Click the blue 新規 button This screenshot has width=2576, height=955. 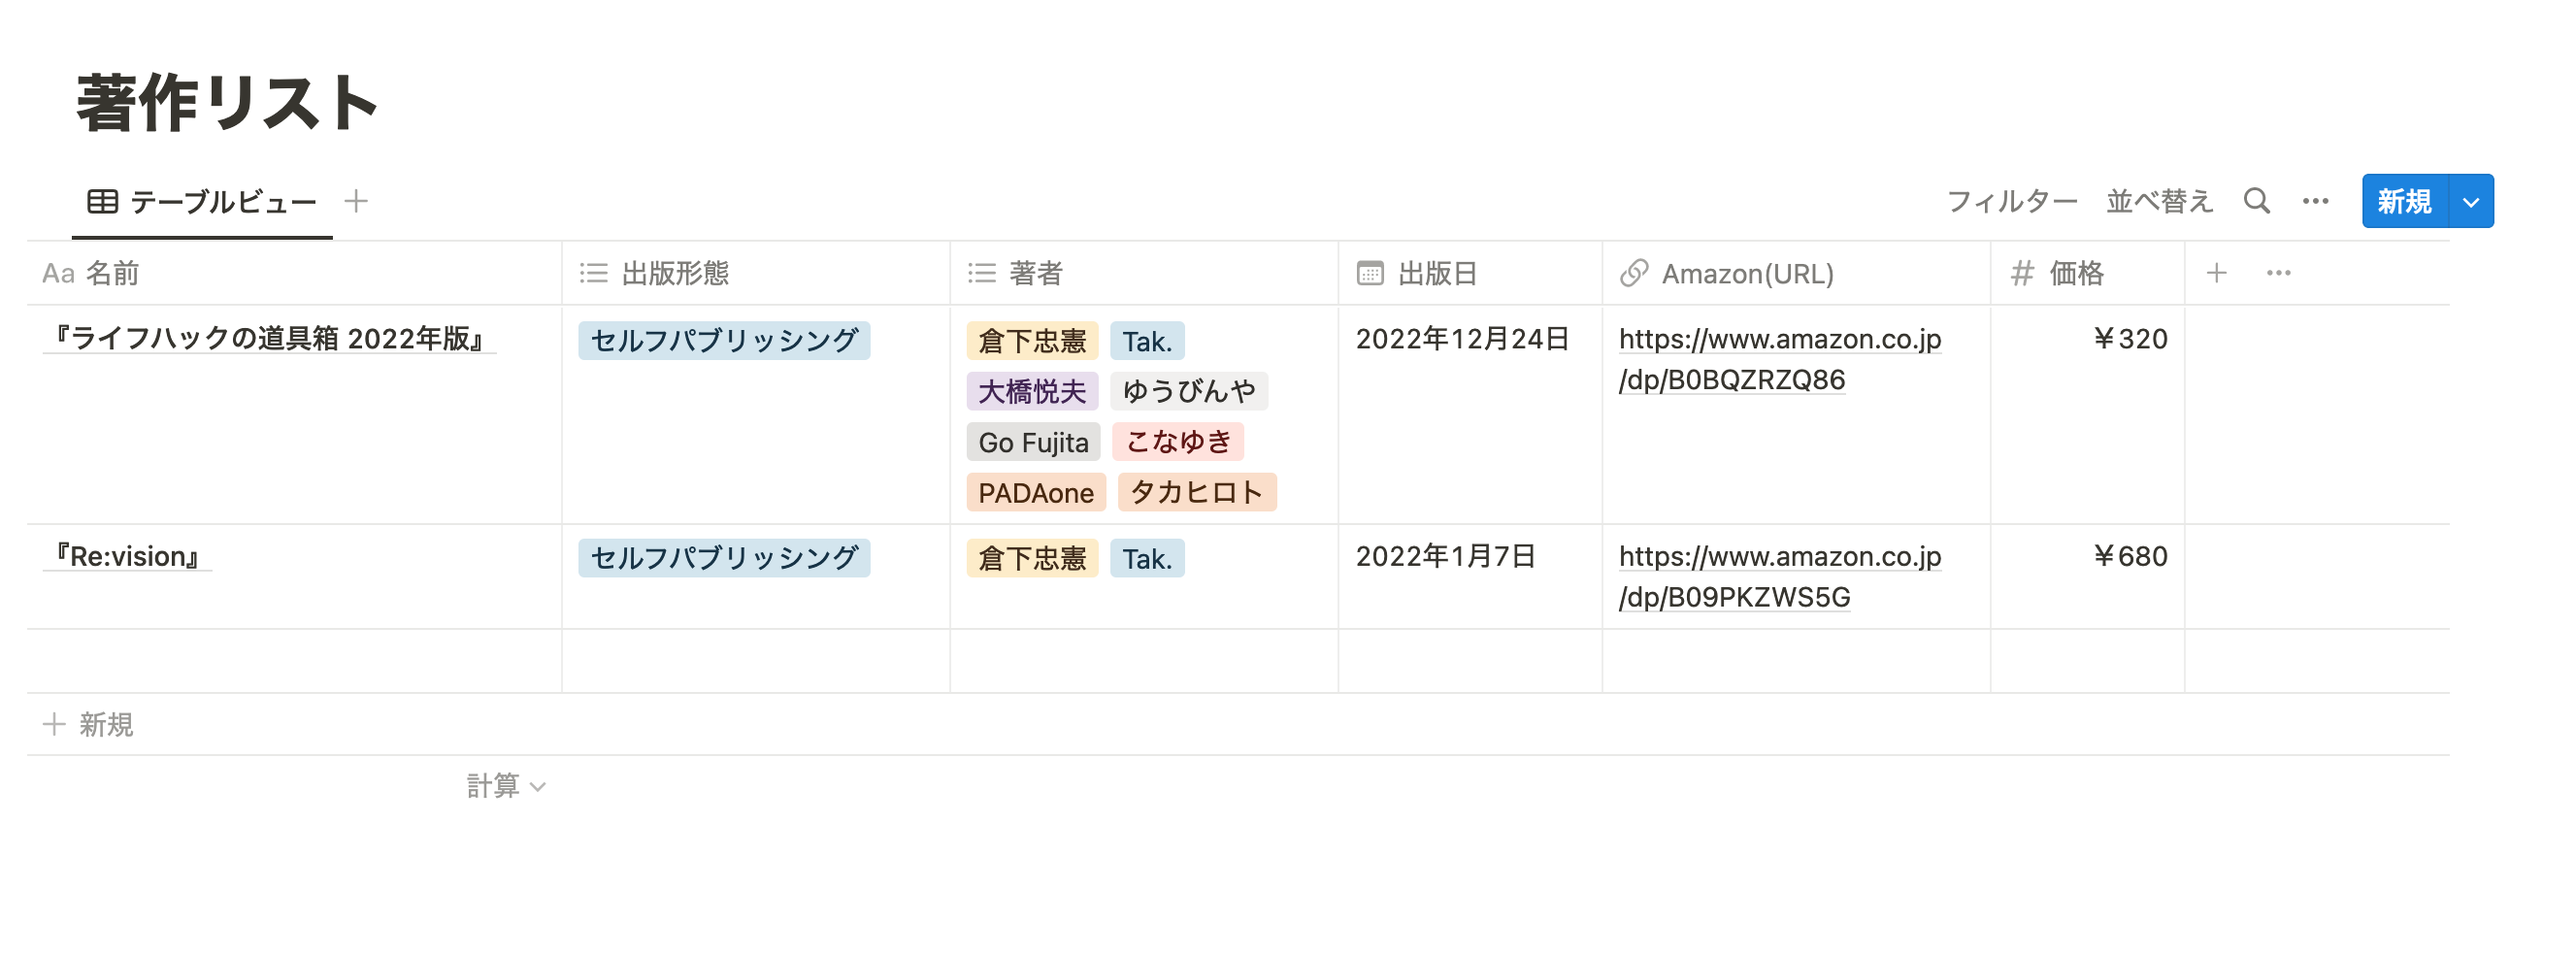pos(2403,201)
